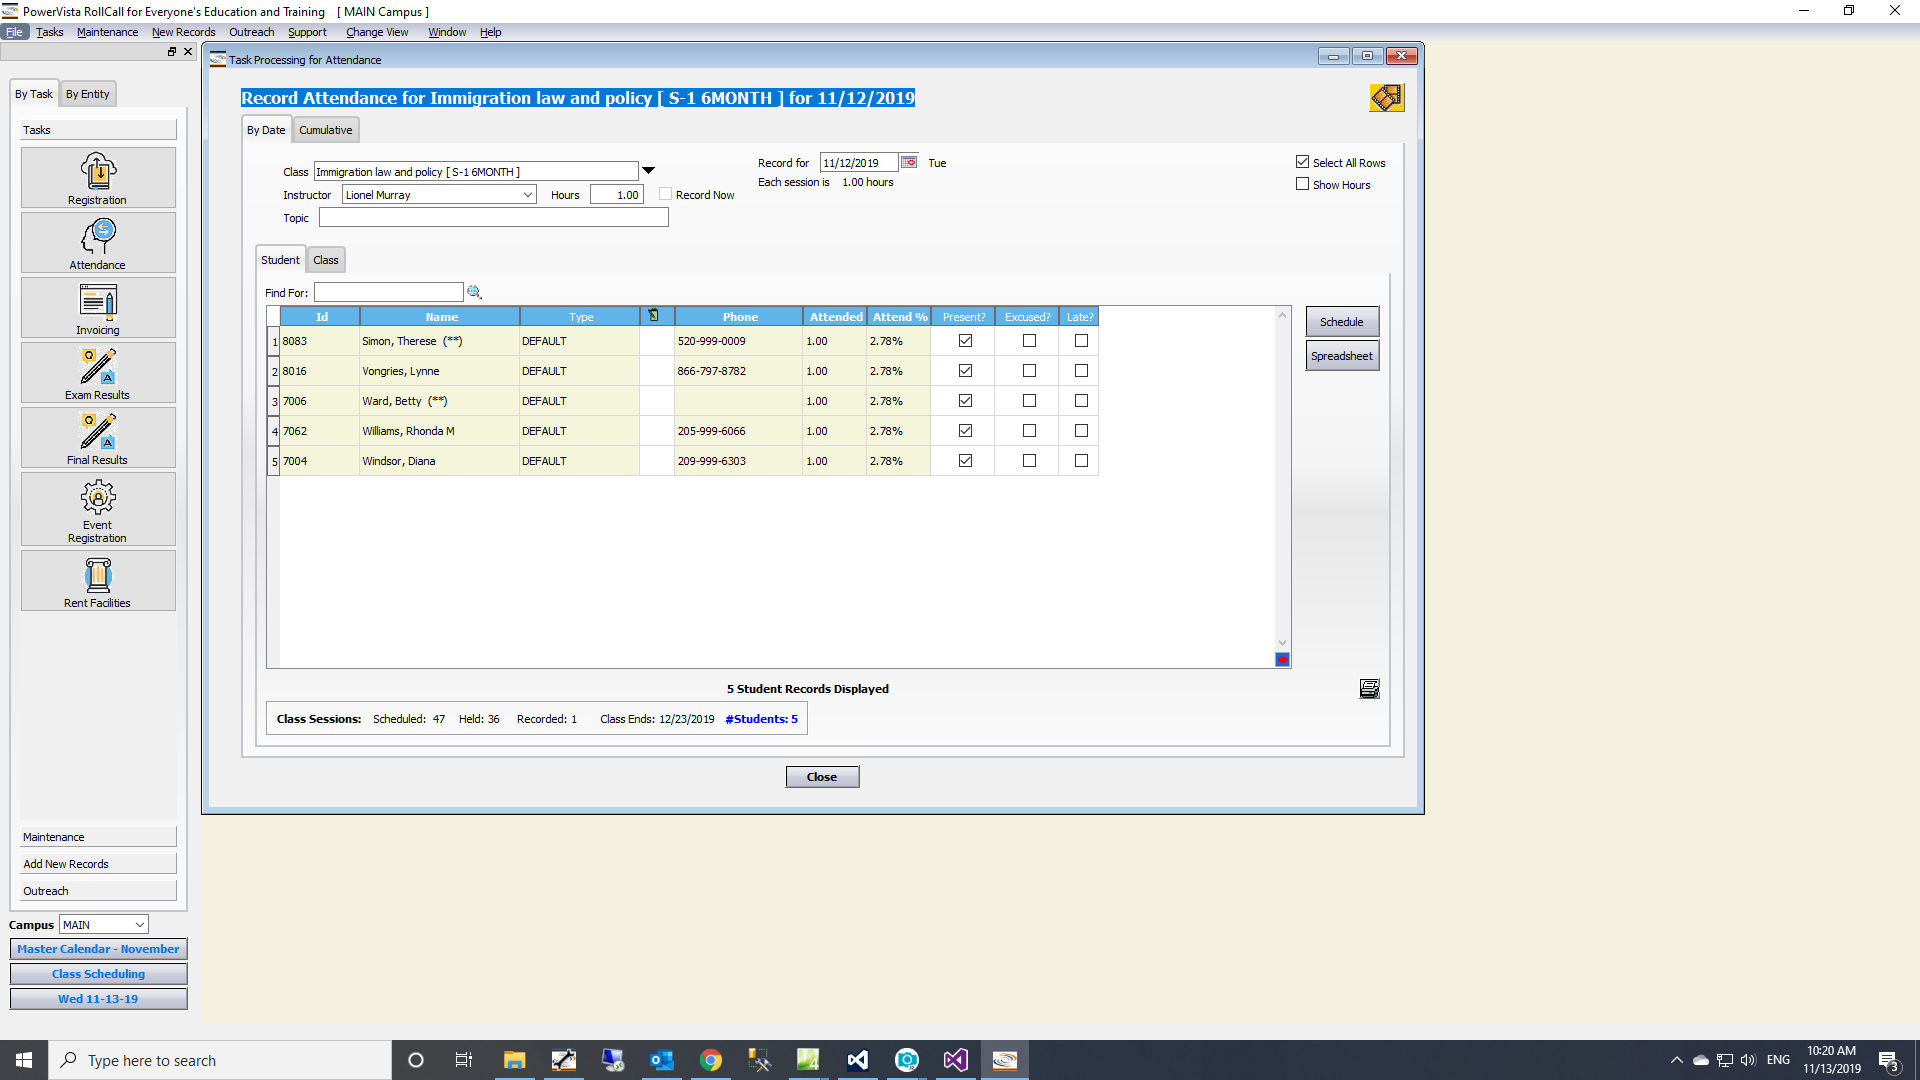This screenshot has width=1920, height=1080.
Task: Open the Rent Facilities task icon
Action: tap(98, 581)
